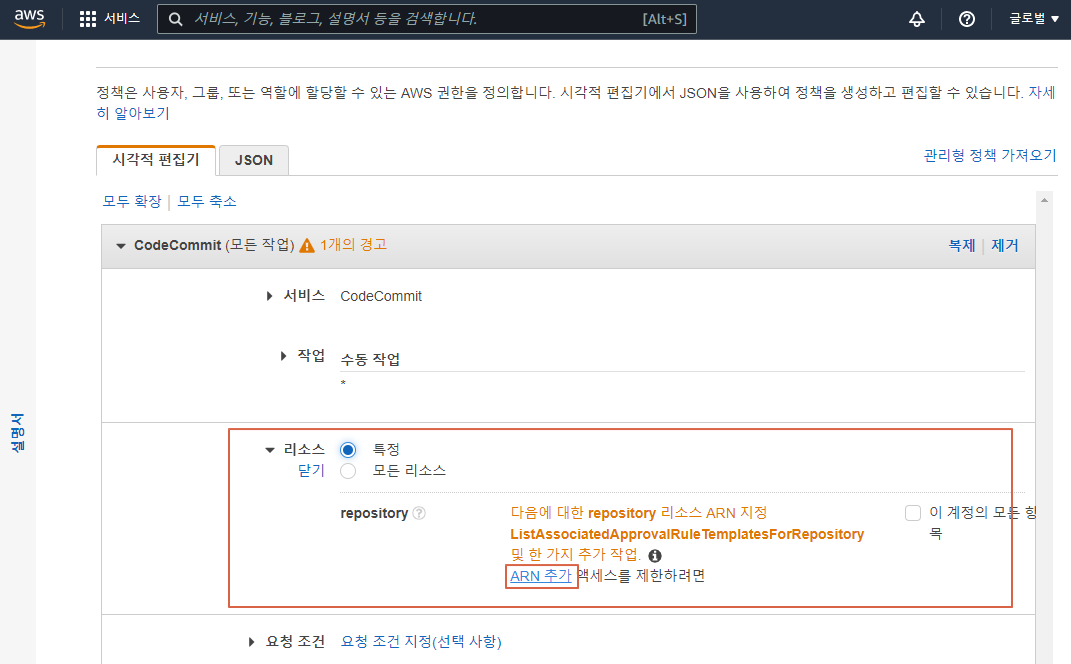This screenshot has height=664, width=1071.
Task: Click 요청 조건 지정(선택 사항) link
Action: 421,641
